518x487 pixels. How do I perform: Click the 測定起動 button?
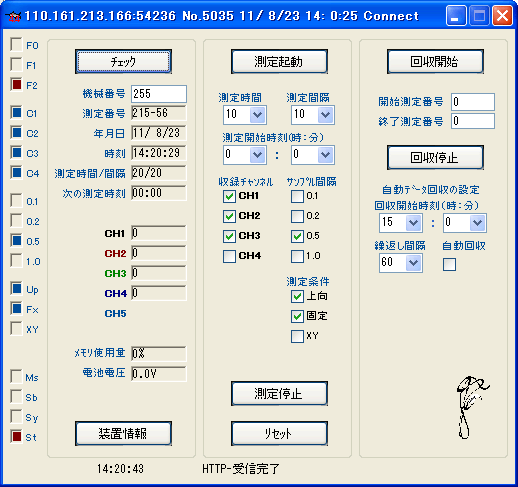[x=279, y=62]
